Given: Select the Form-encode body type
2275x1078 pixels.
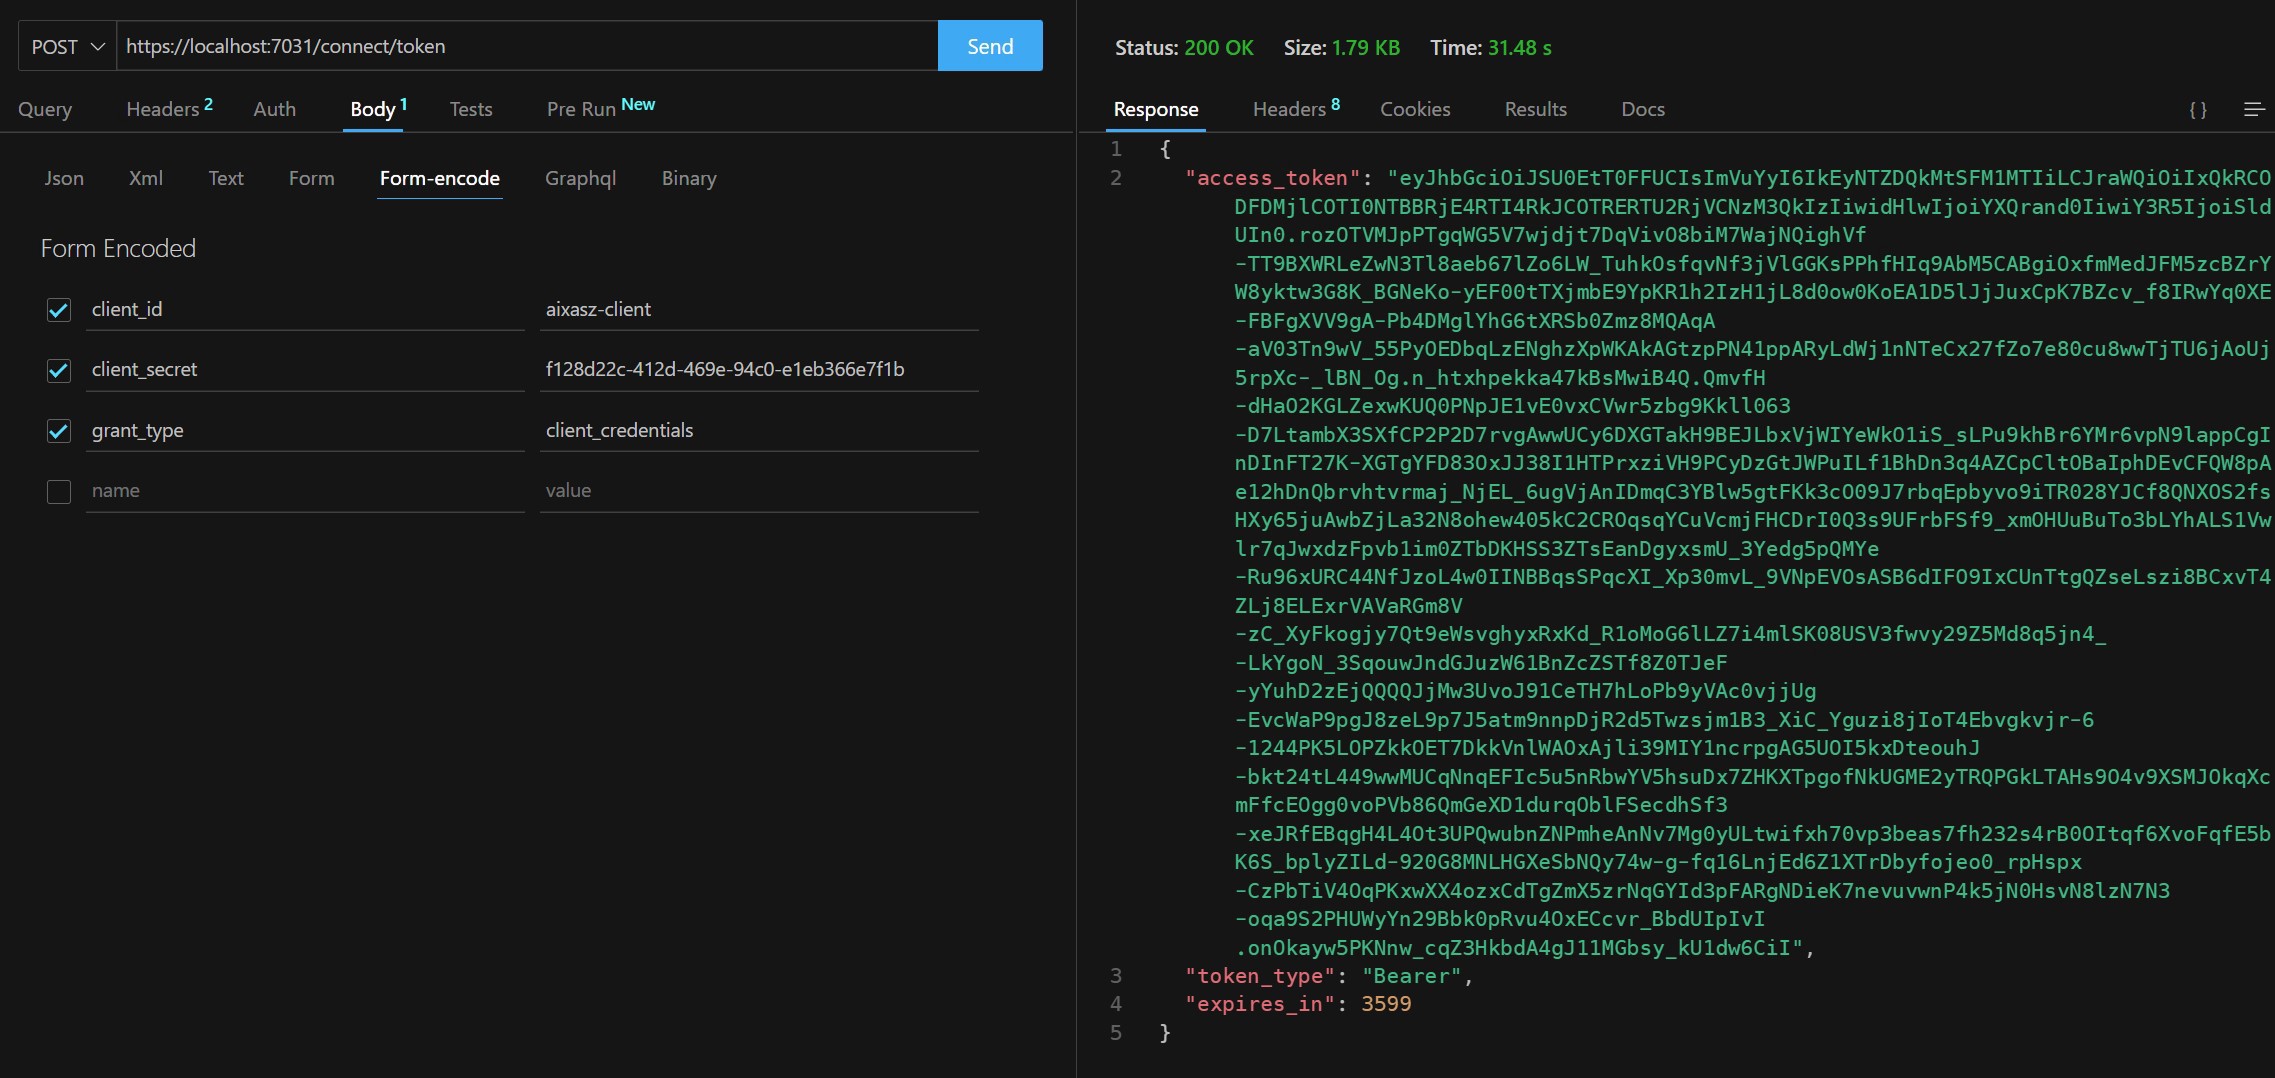Looking at the screenshot, I should (440, 178).
